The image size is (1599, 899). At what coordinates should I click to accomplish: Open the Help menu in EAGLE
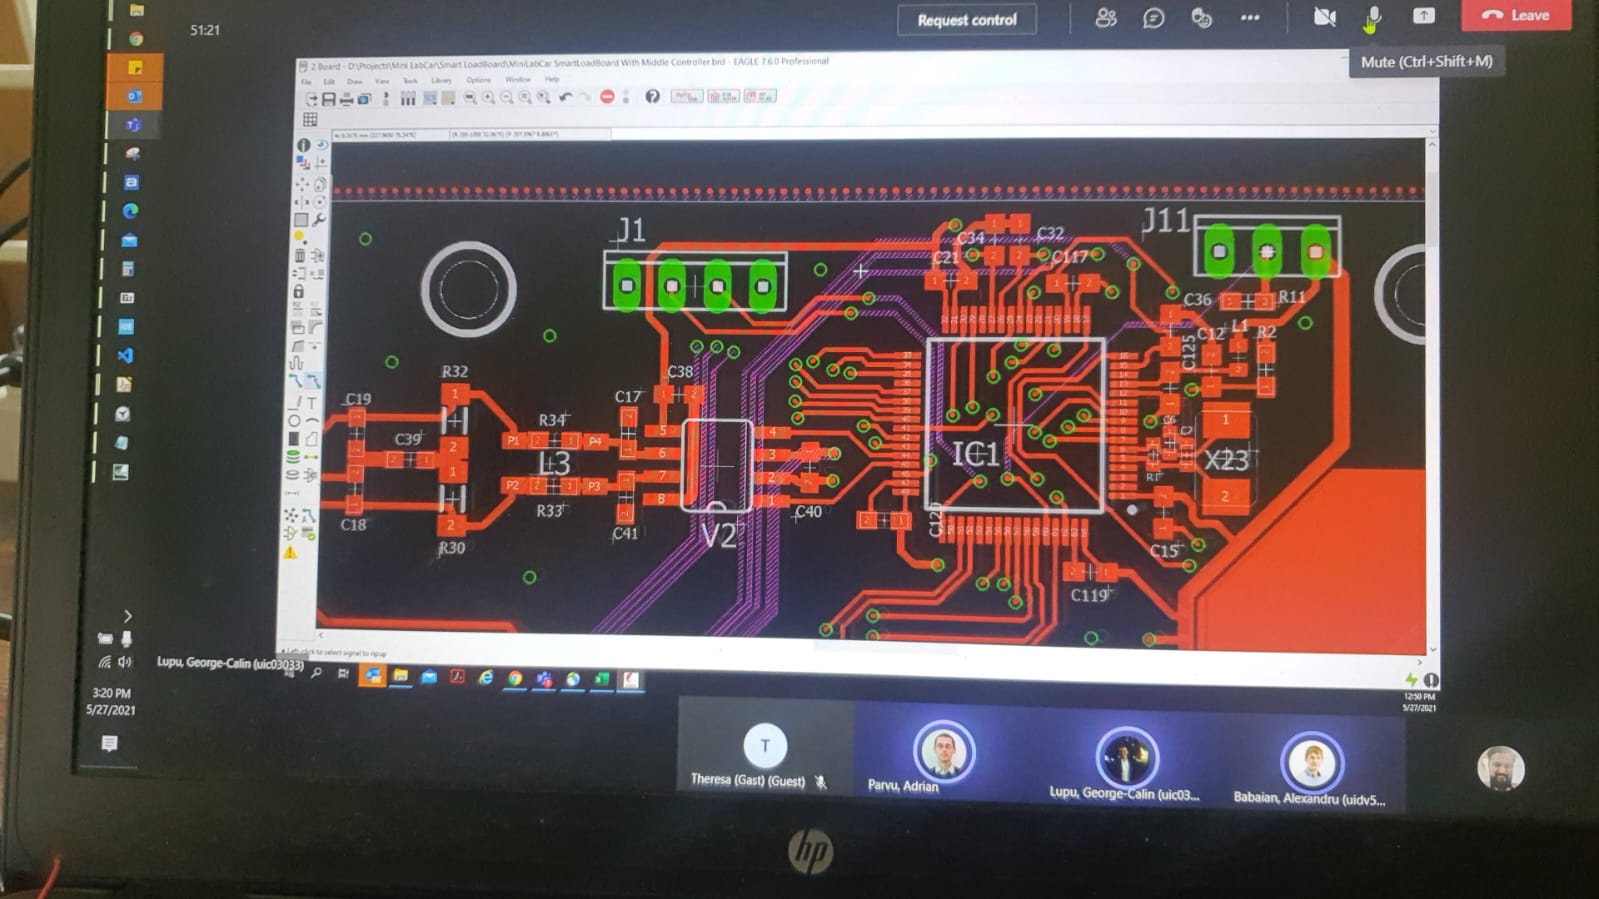coord(552,79)
